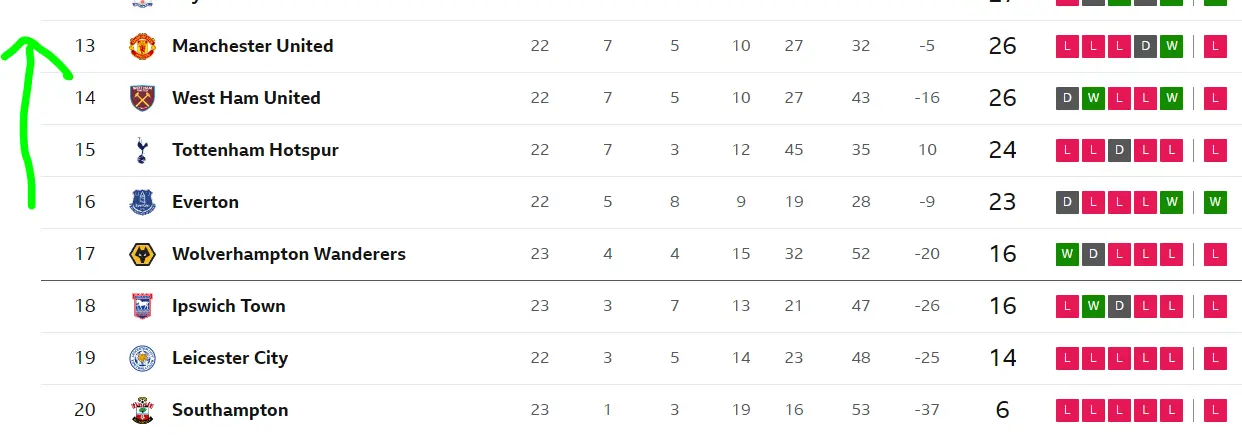This screenshot has height=441, width=1242.
Task: Click Ipswich Town's green W form badge
Action: pyautogui.click(x=1093, y=306)
